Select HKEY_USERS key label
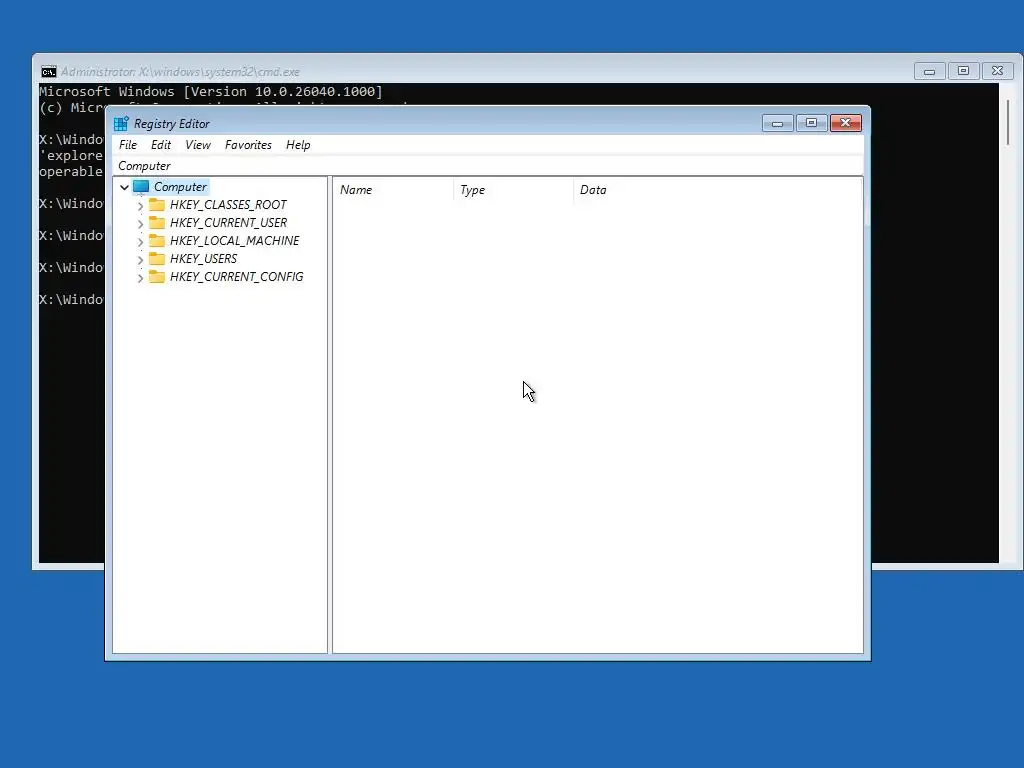This screenshot has width=1024, height=768. click(x=203, y=259)
